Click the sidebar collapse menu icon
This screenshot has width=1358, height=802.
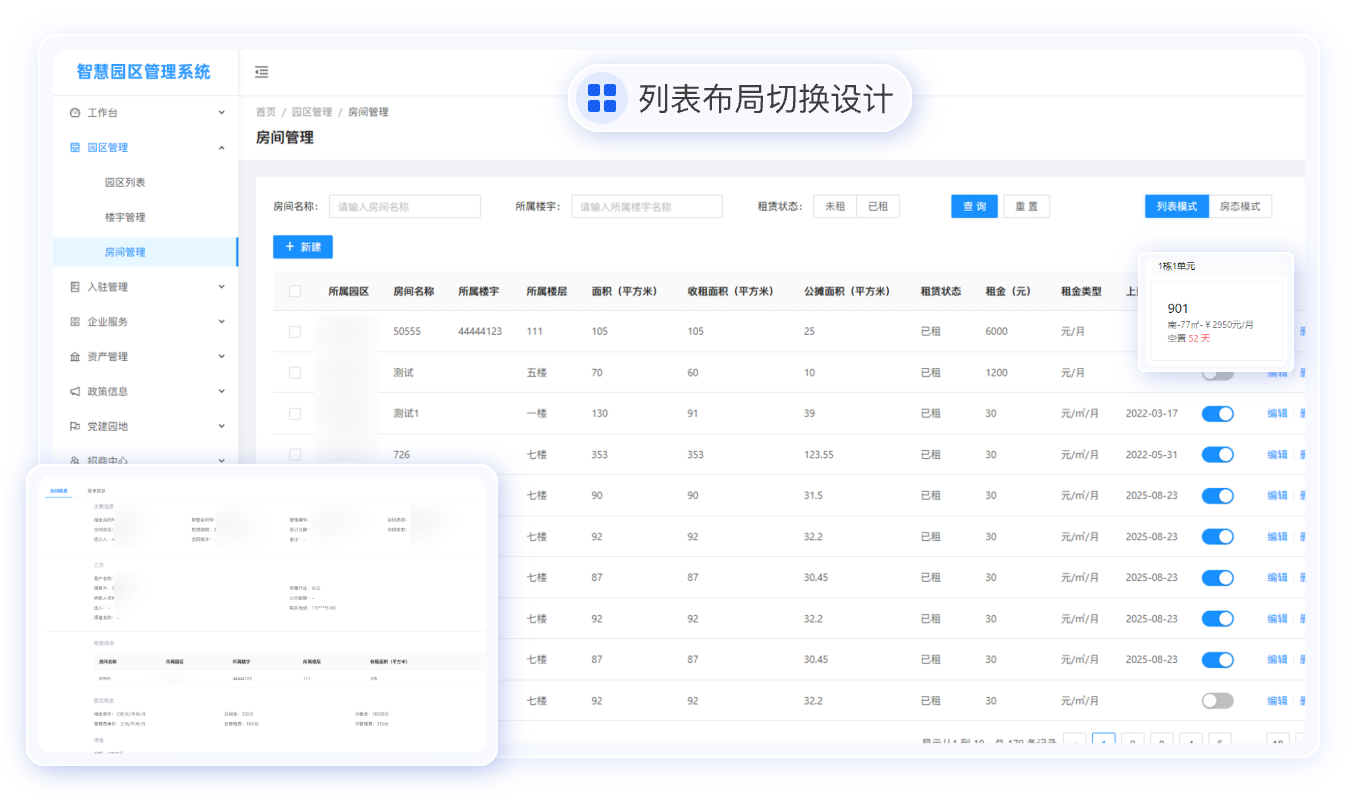(261, 72)
